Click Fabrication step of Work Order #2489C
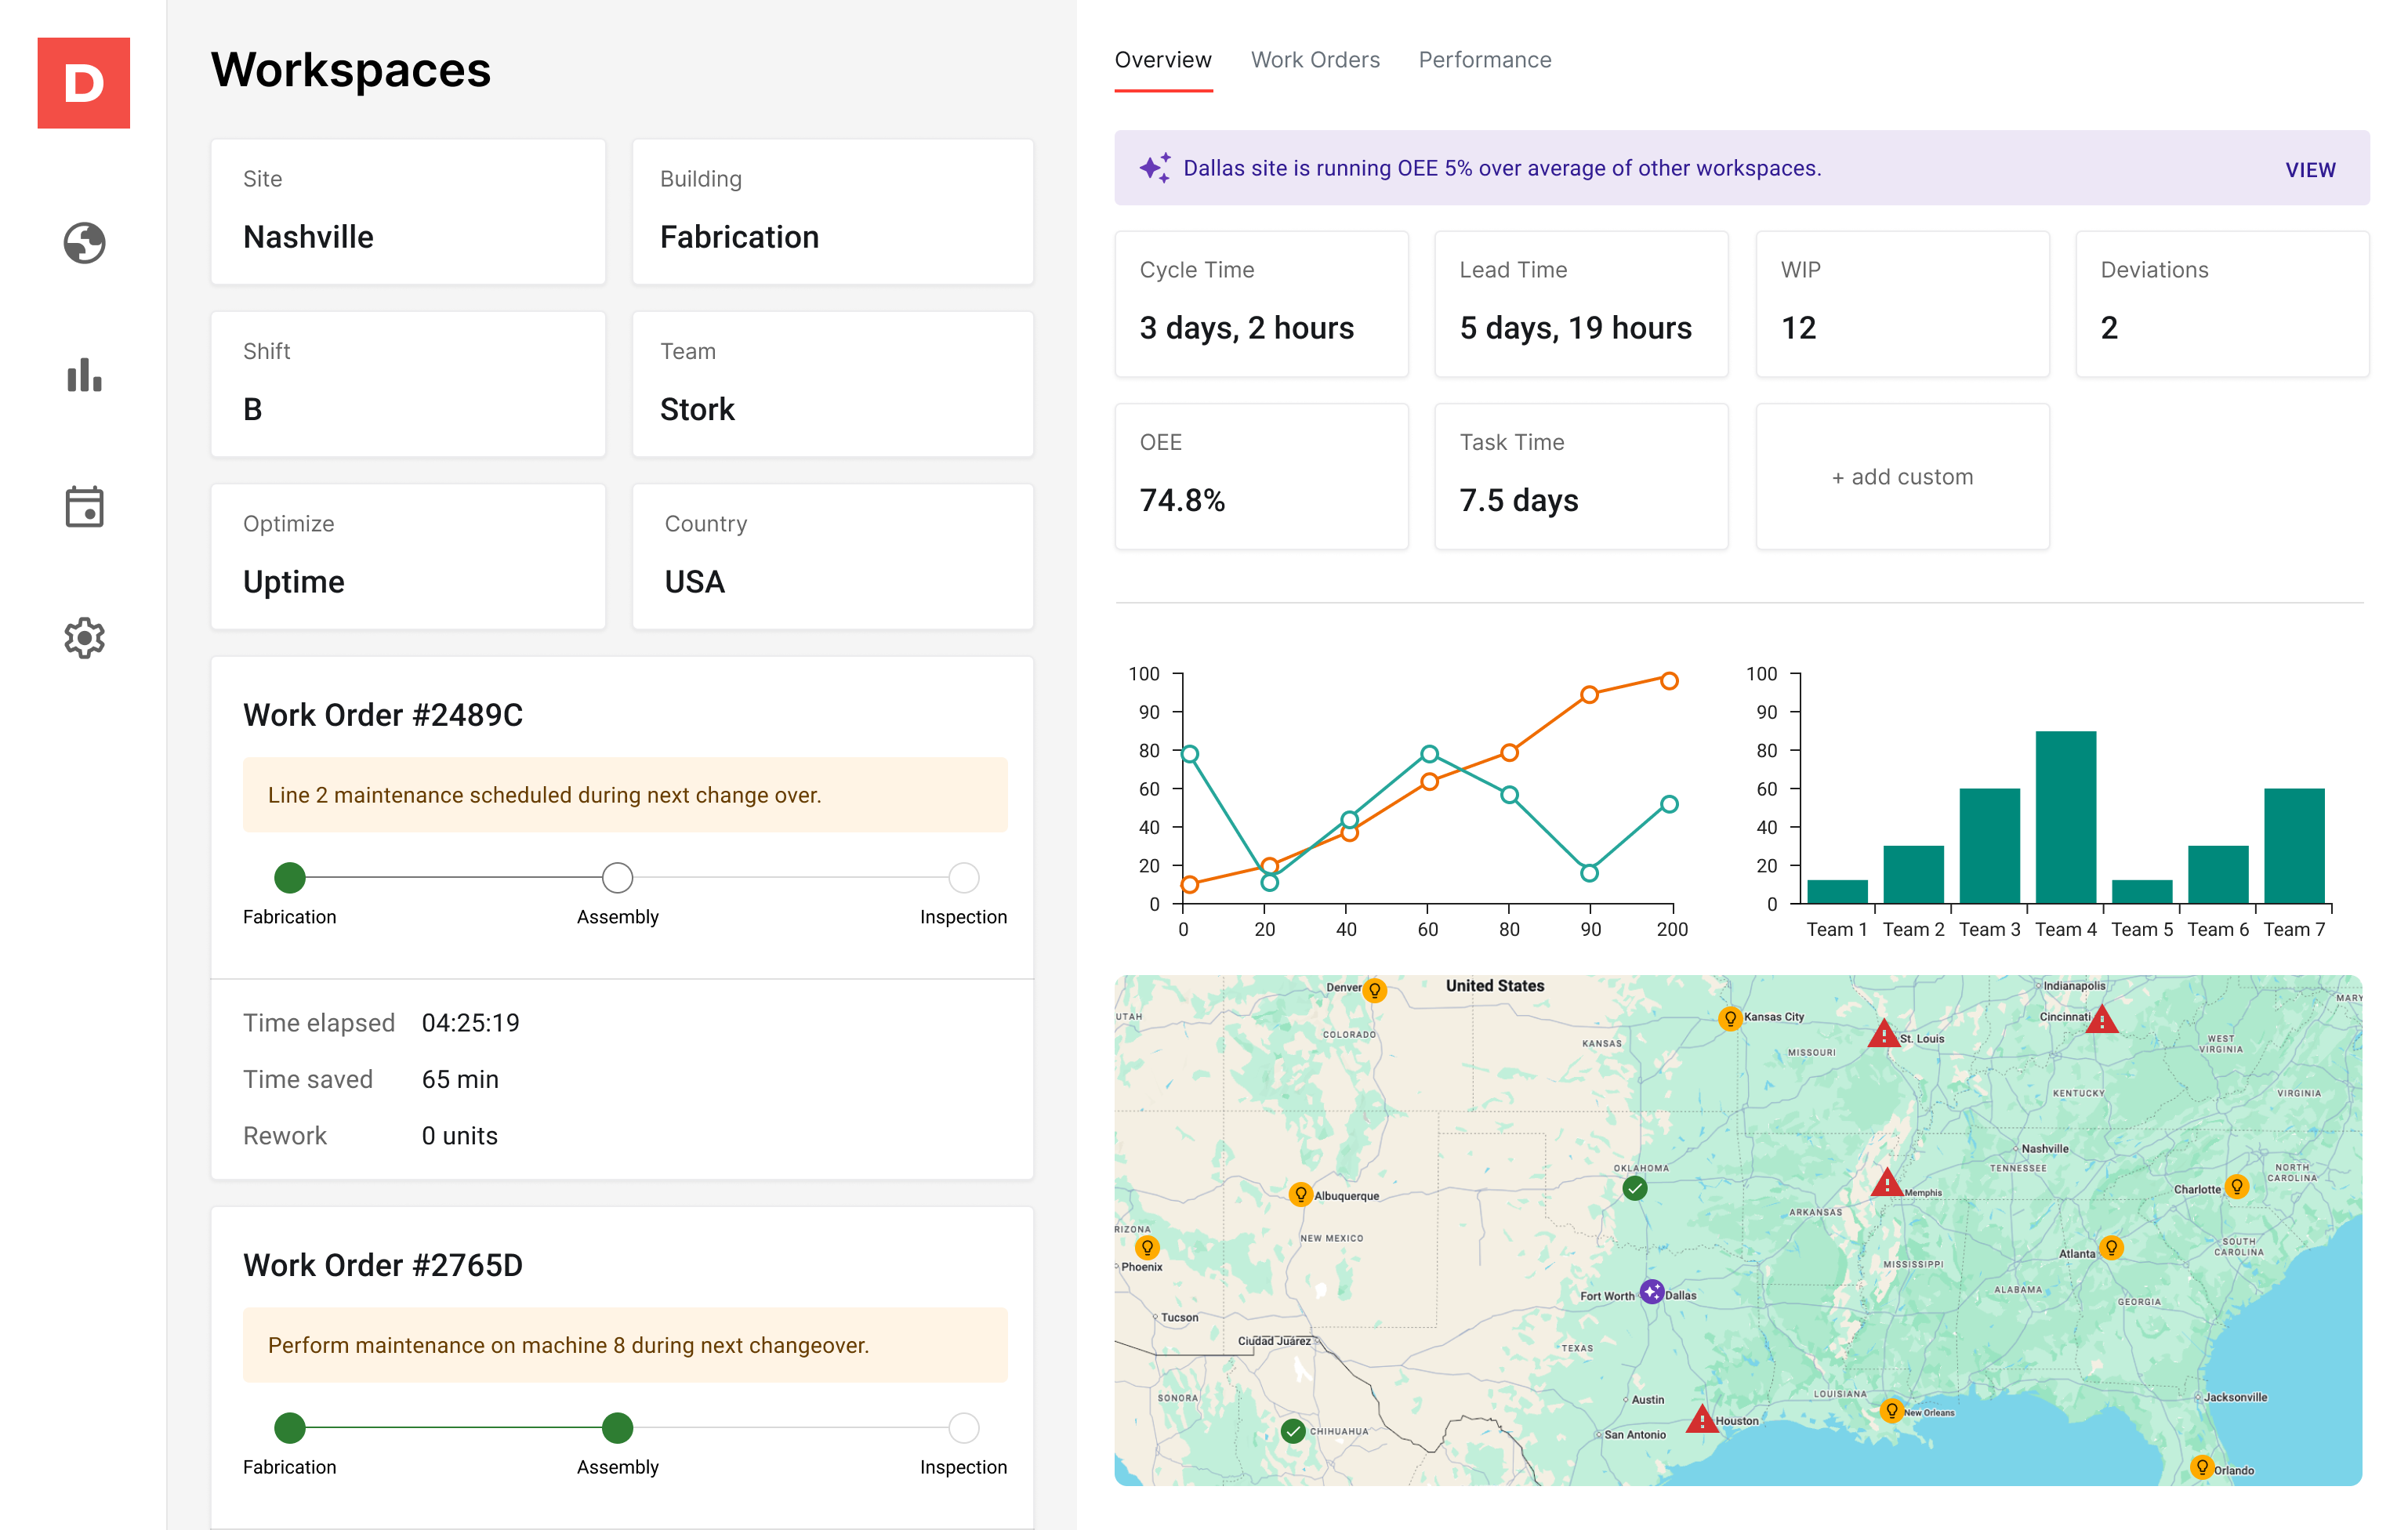2408x1530 pixels. point(290,877)
